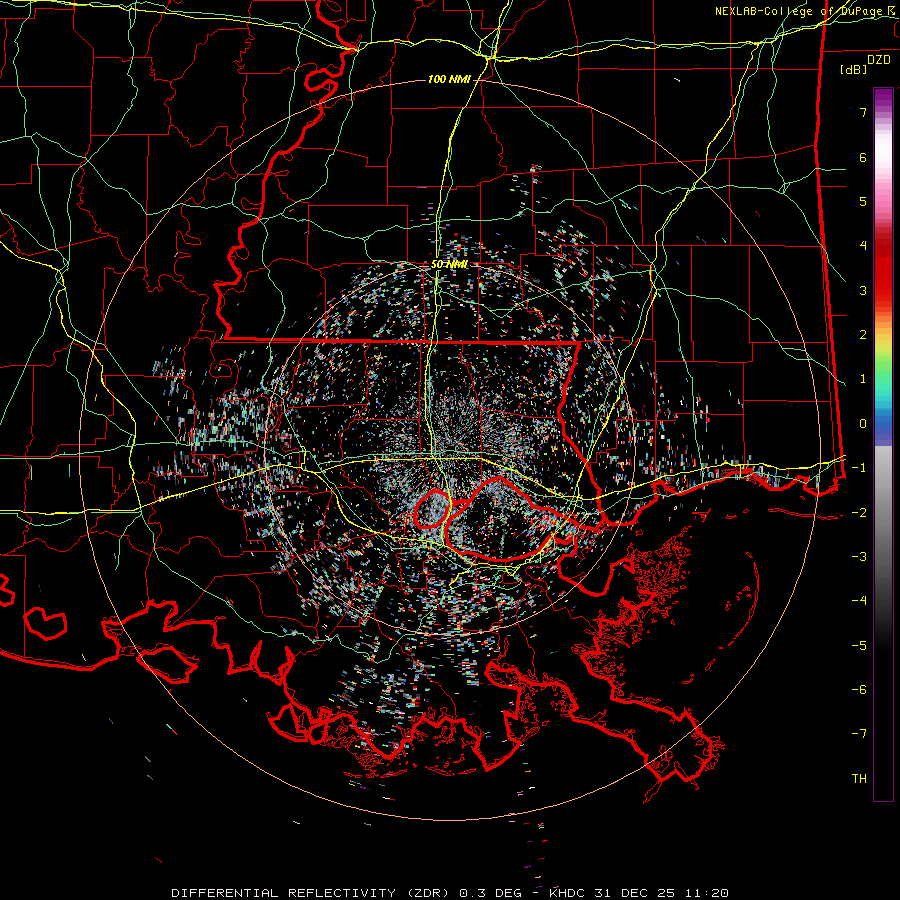Click the "-6" value on the color scale
Screen dimensions: 900x900
[859, 690]
